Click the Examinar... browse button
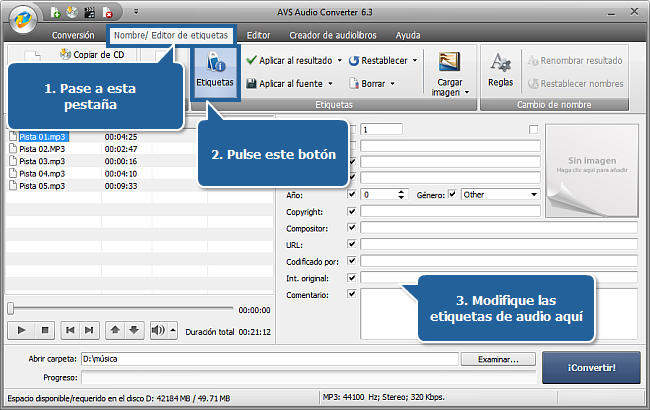This screenshot has height=410, width=650. coord(499,359)
